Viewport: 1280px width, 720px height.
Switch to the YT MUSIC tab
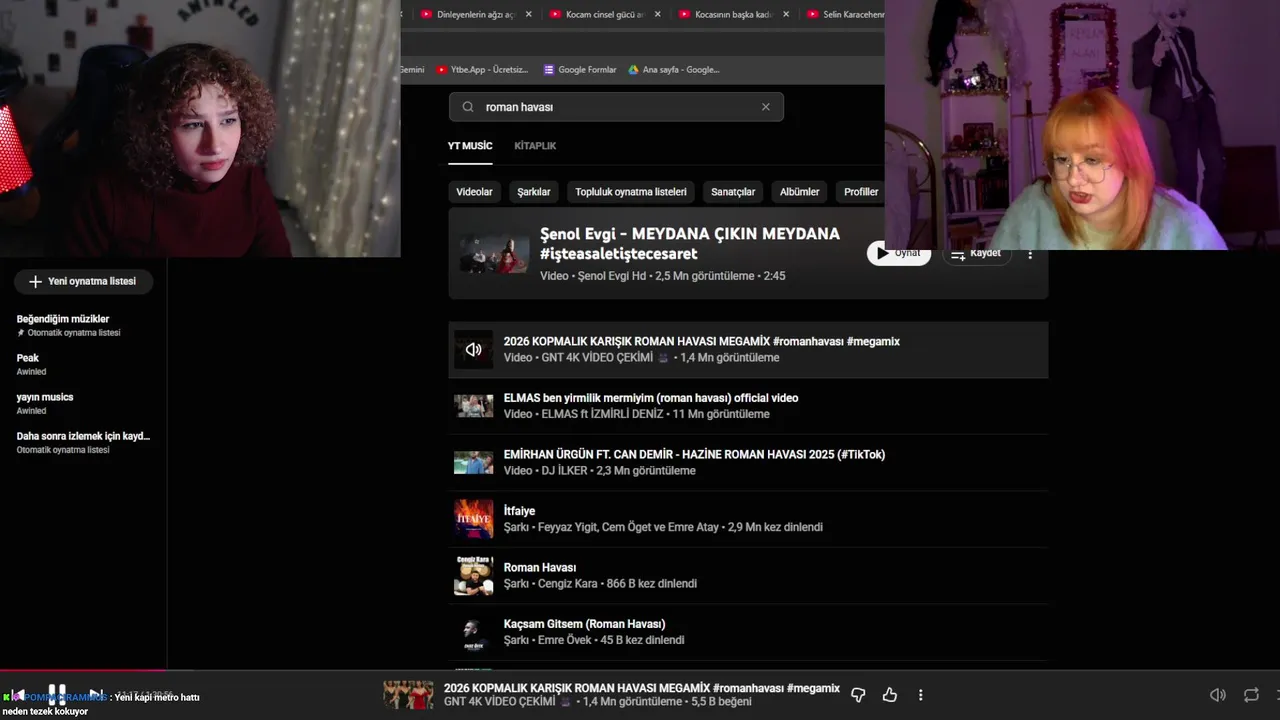pyautogui.click(x=470, y=146)
